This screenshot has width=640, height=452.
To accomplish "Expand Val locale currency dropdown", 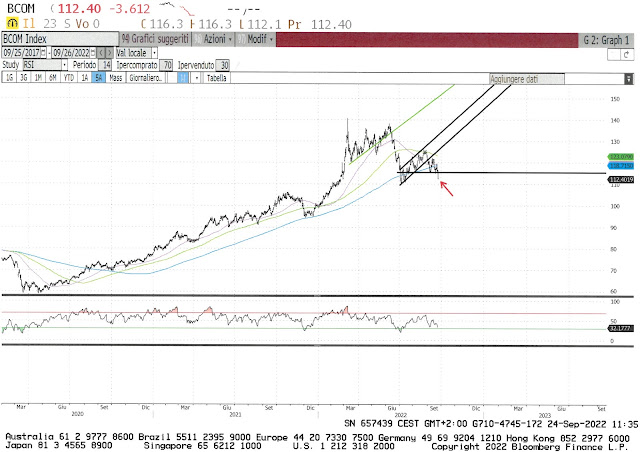I will 154,53.
